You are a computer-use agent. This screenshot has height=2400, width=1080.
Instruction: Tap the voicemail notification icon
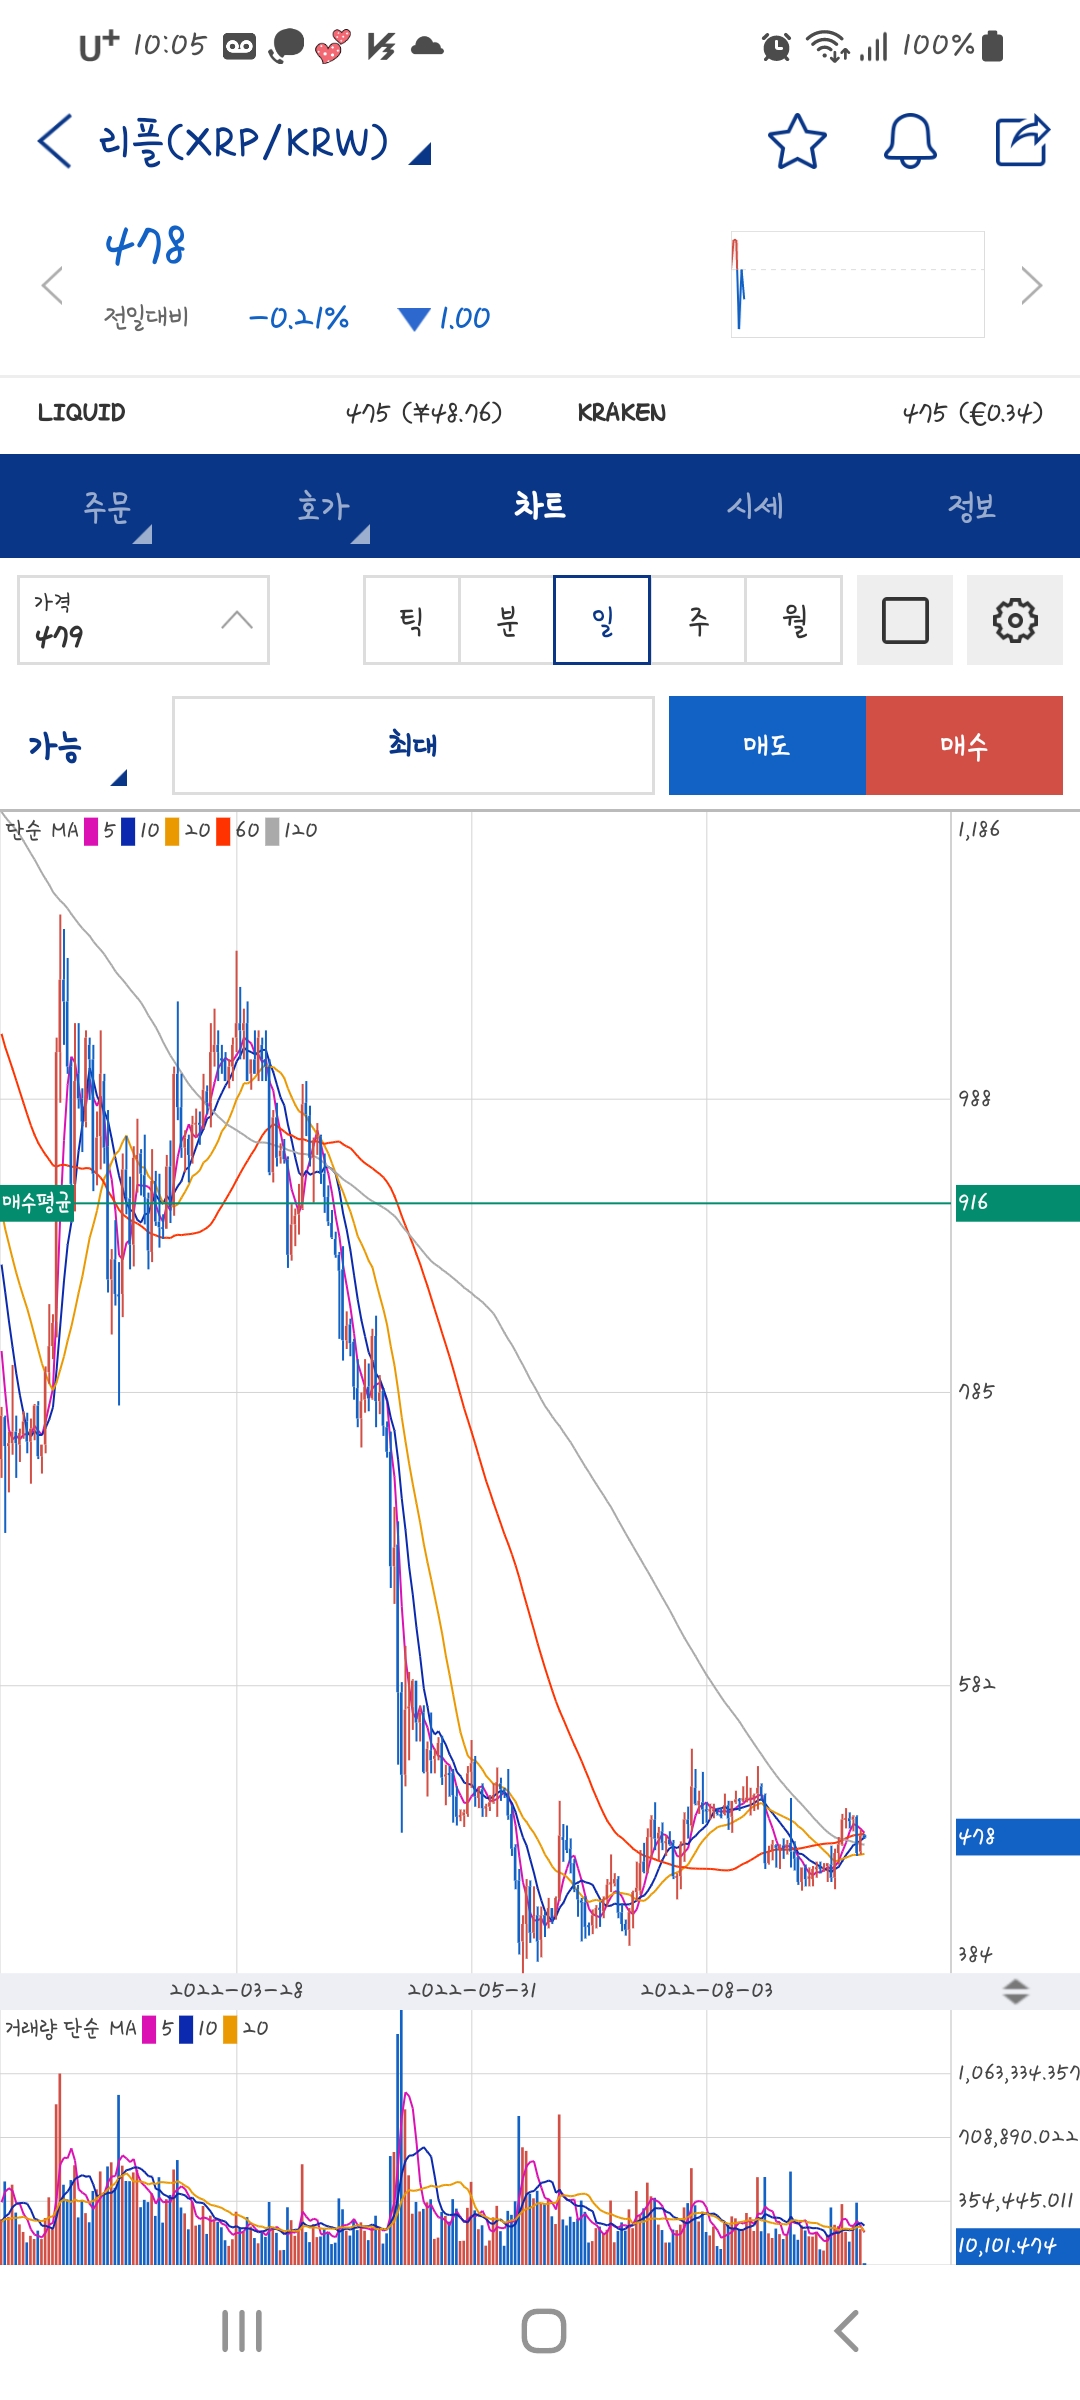tap(239, 46)
